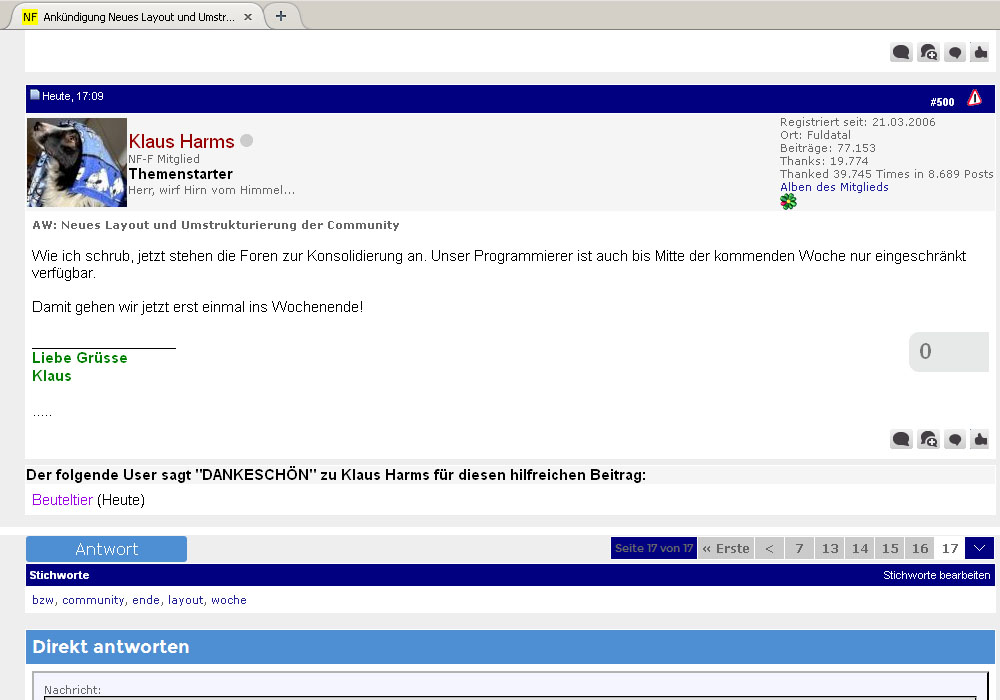Open the Stichworte bearbeiten link

[x=936, y=575]
